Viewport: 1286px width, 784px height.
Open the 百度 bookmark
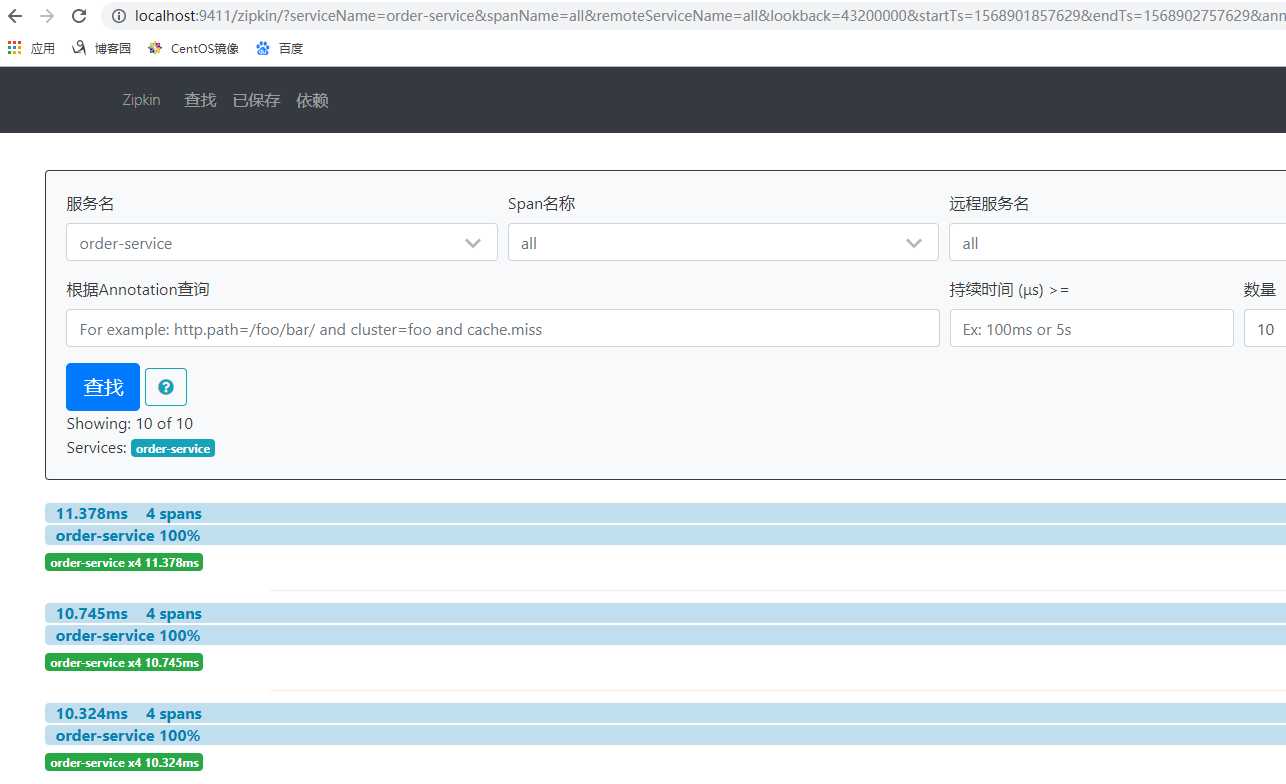(x=279, y=48)
